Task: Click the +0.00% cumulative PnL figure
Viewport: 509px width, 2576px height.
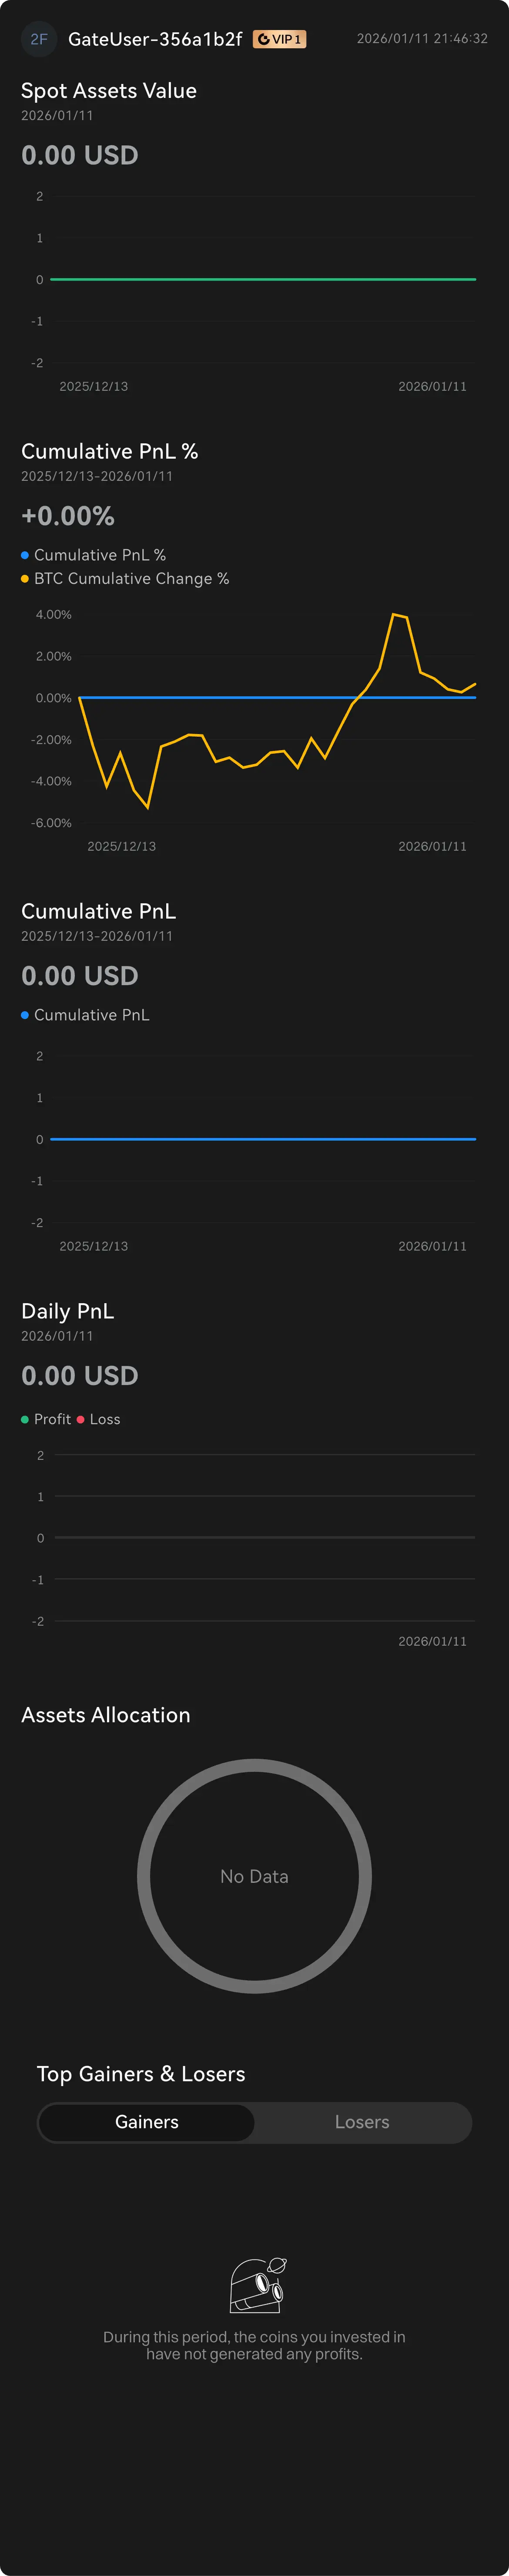Action: pos(68,516)
